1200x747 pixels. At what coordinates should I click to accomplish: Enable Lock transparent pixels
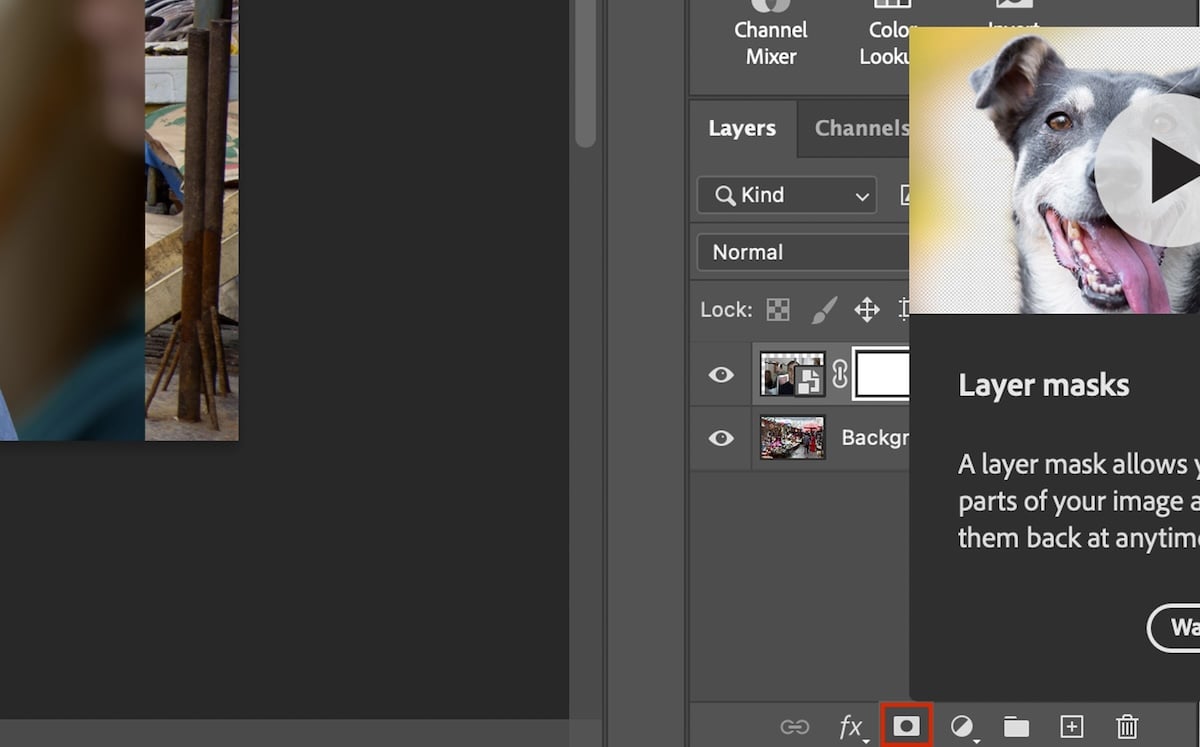click(x=777, y=309)
